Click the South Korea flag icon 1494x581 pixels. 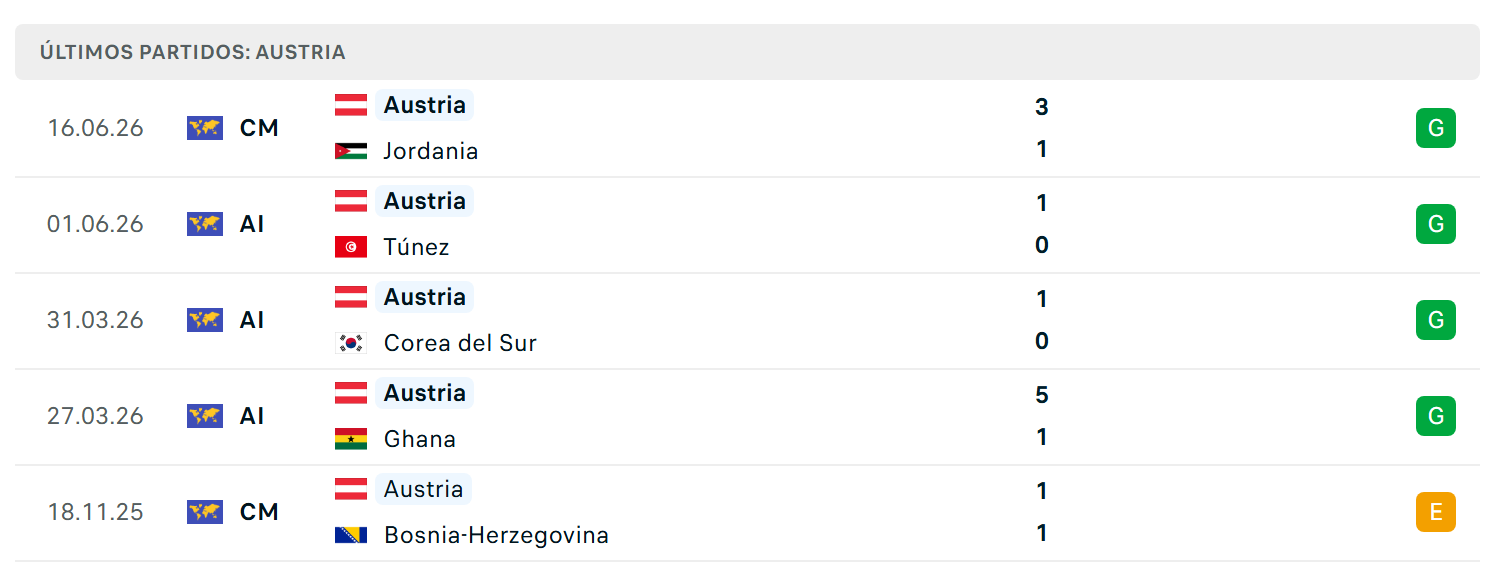351,343
